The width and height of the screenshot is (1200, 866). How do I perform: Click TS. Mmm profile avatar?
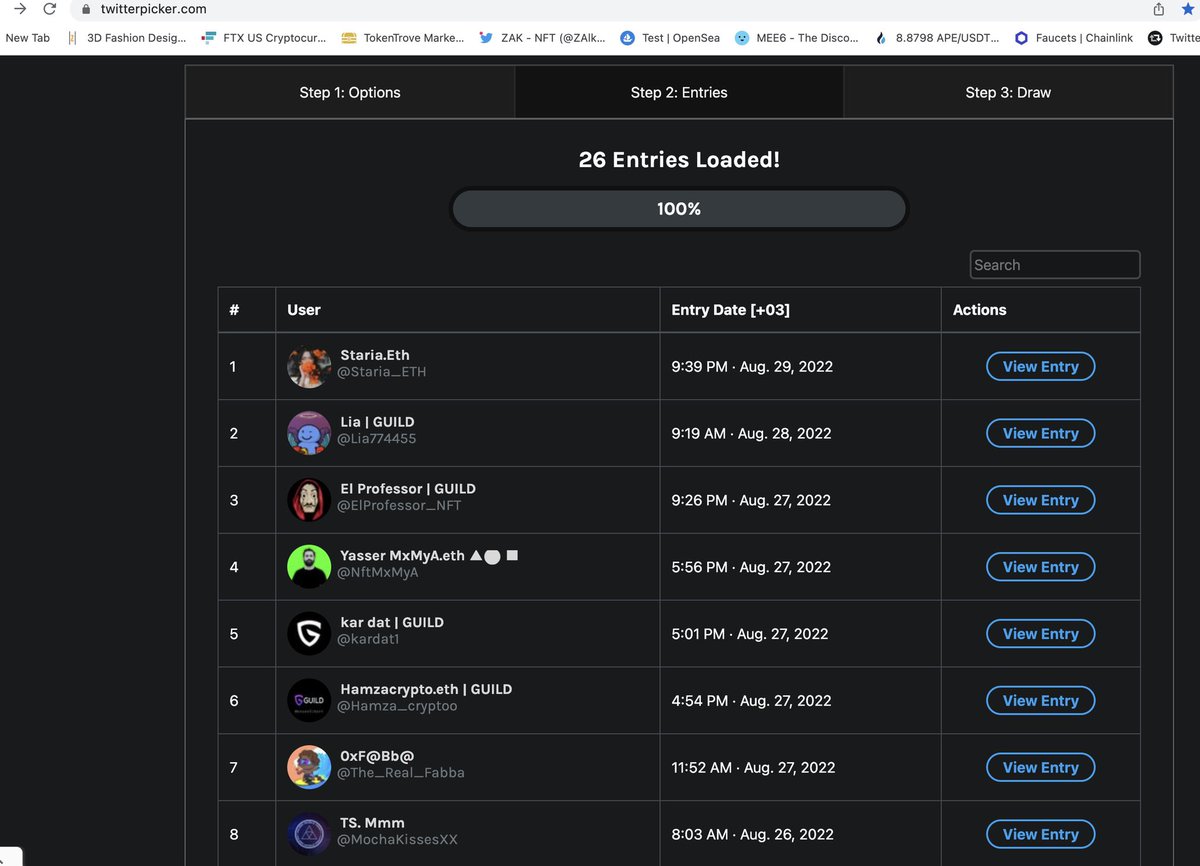(x=309, y=835)
